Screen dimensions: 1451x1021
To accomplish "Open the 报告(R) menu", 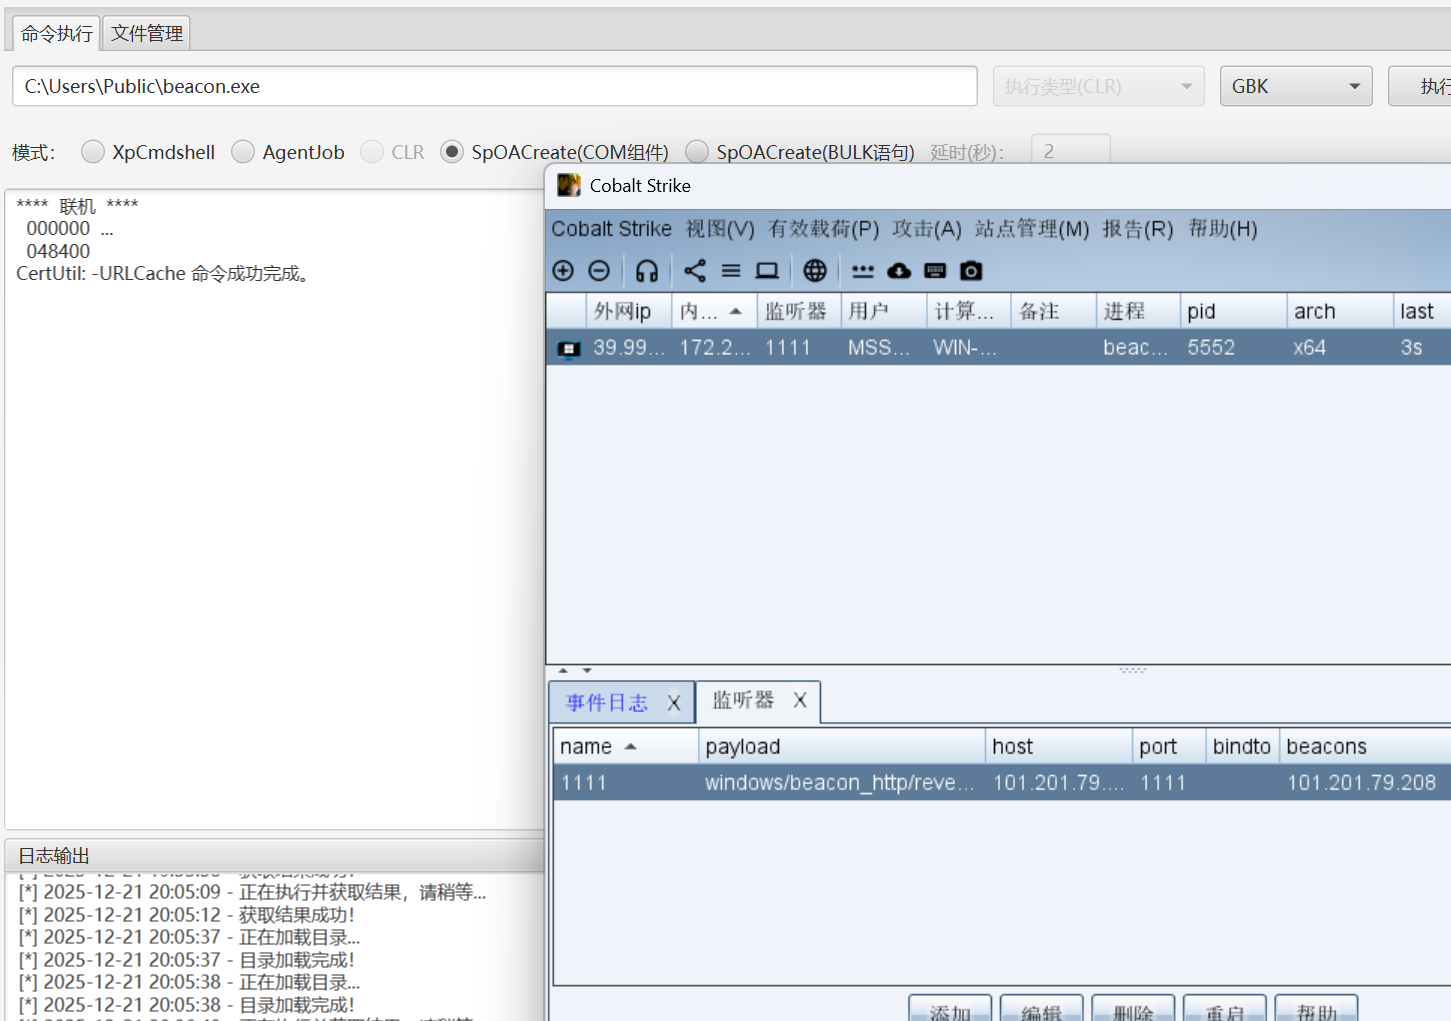I will pyautogui.click(x=1138, y=229).
